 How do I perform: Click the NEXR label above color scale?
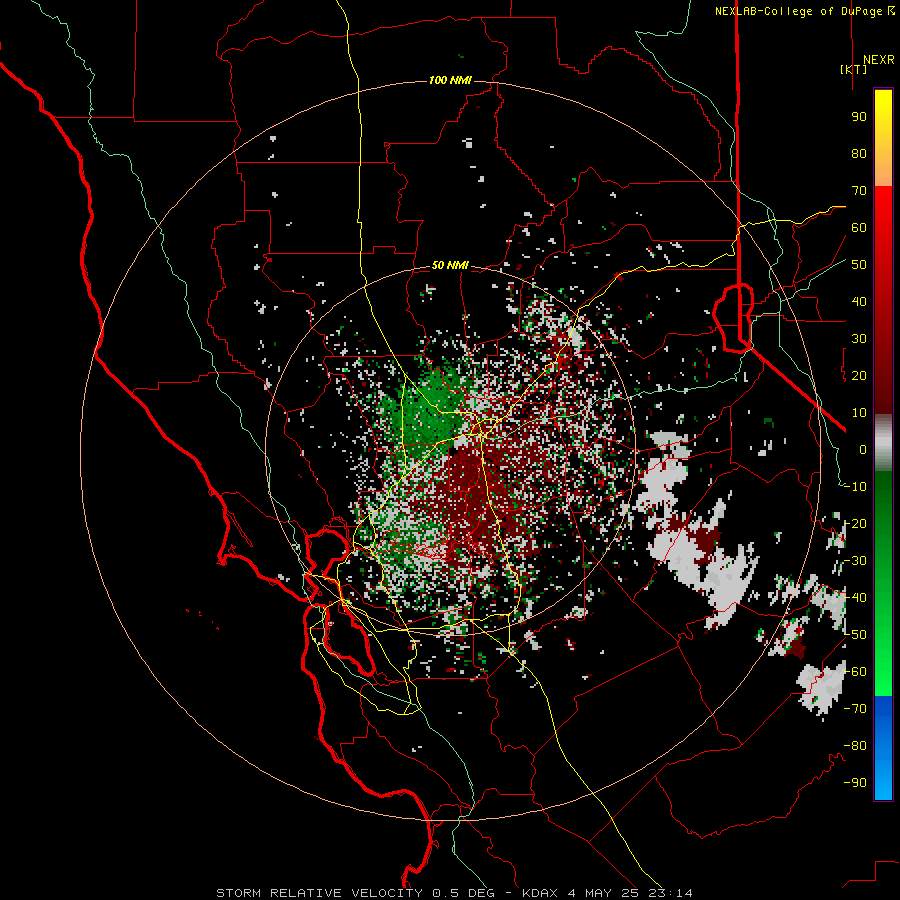point(879,60)
